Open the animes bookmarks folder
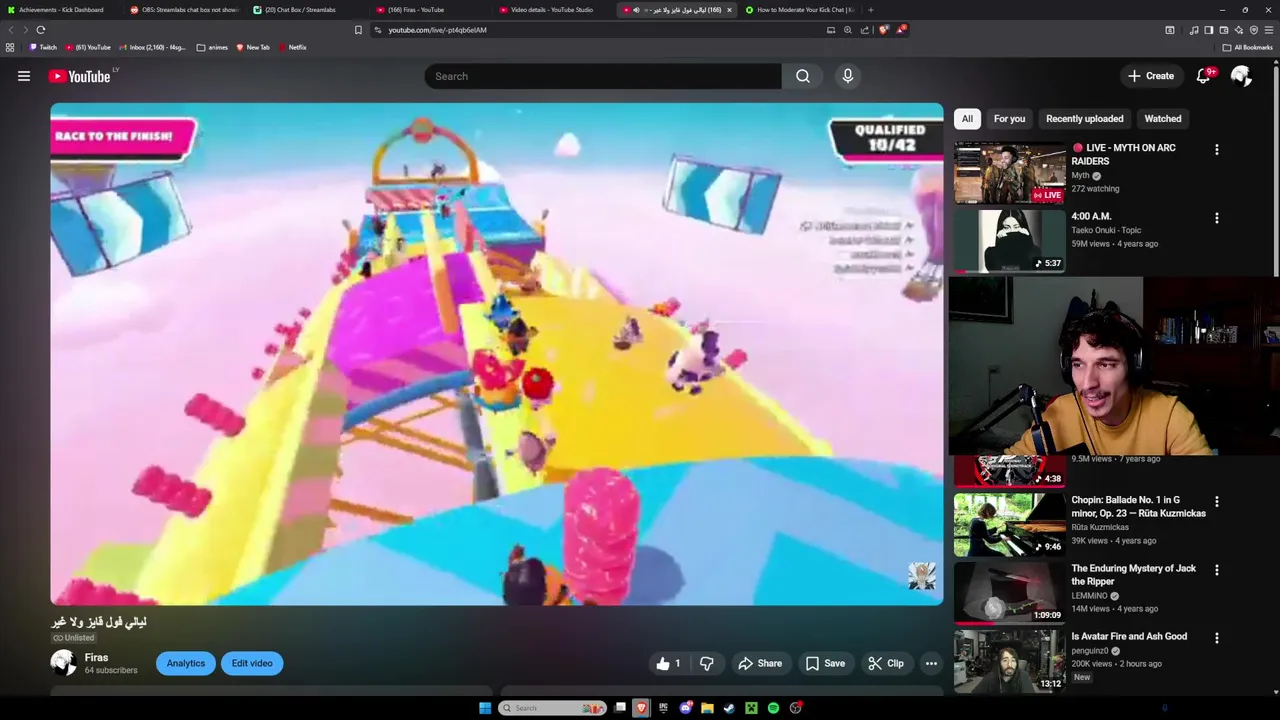This screenshot has height=720, width=1280. click(x=212, y=47)
